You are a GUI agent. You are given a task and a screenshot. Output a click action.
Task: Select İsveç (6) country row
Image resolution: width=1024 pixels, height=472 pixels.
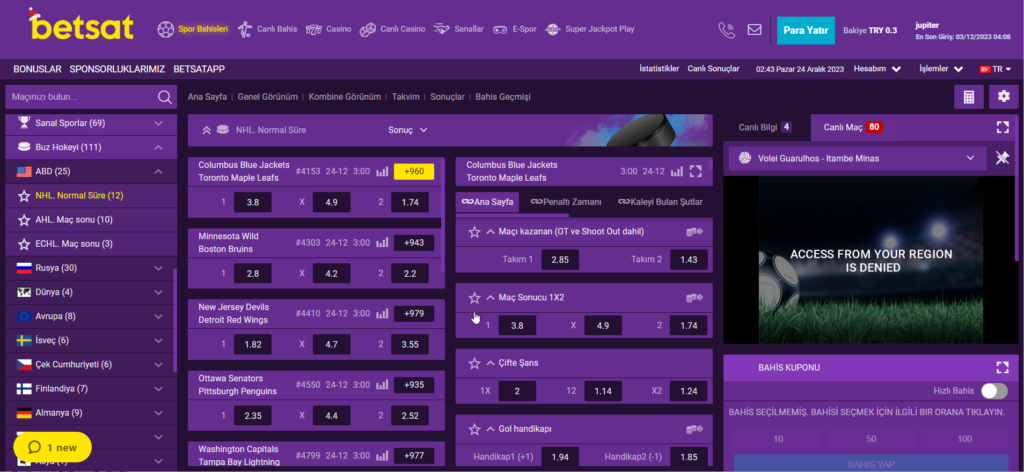pyautogui.click(x=91, y=341)
